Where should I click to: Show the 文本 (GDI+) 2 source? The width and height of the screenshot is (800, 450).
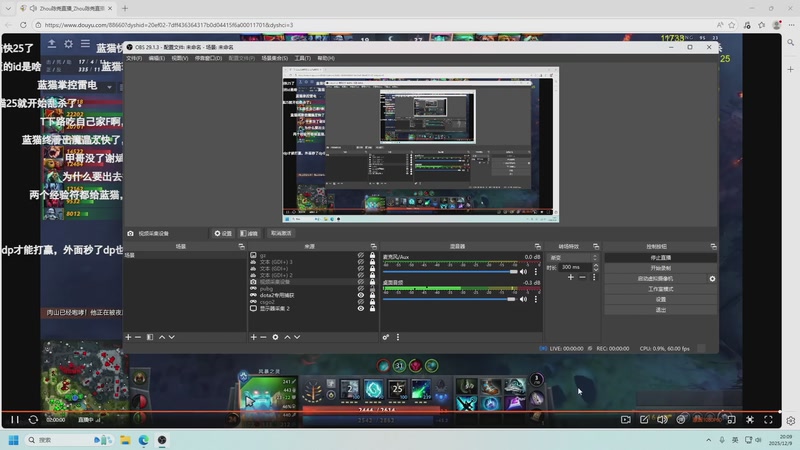pyautogui.click(x=361, y=275)
